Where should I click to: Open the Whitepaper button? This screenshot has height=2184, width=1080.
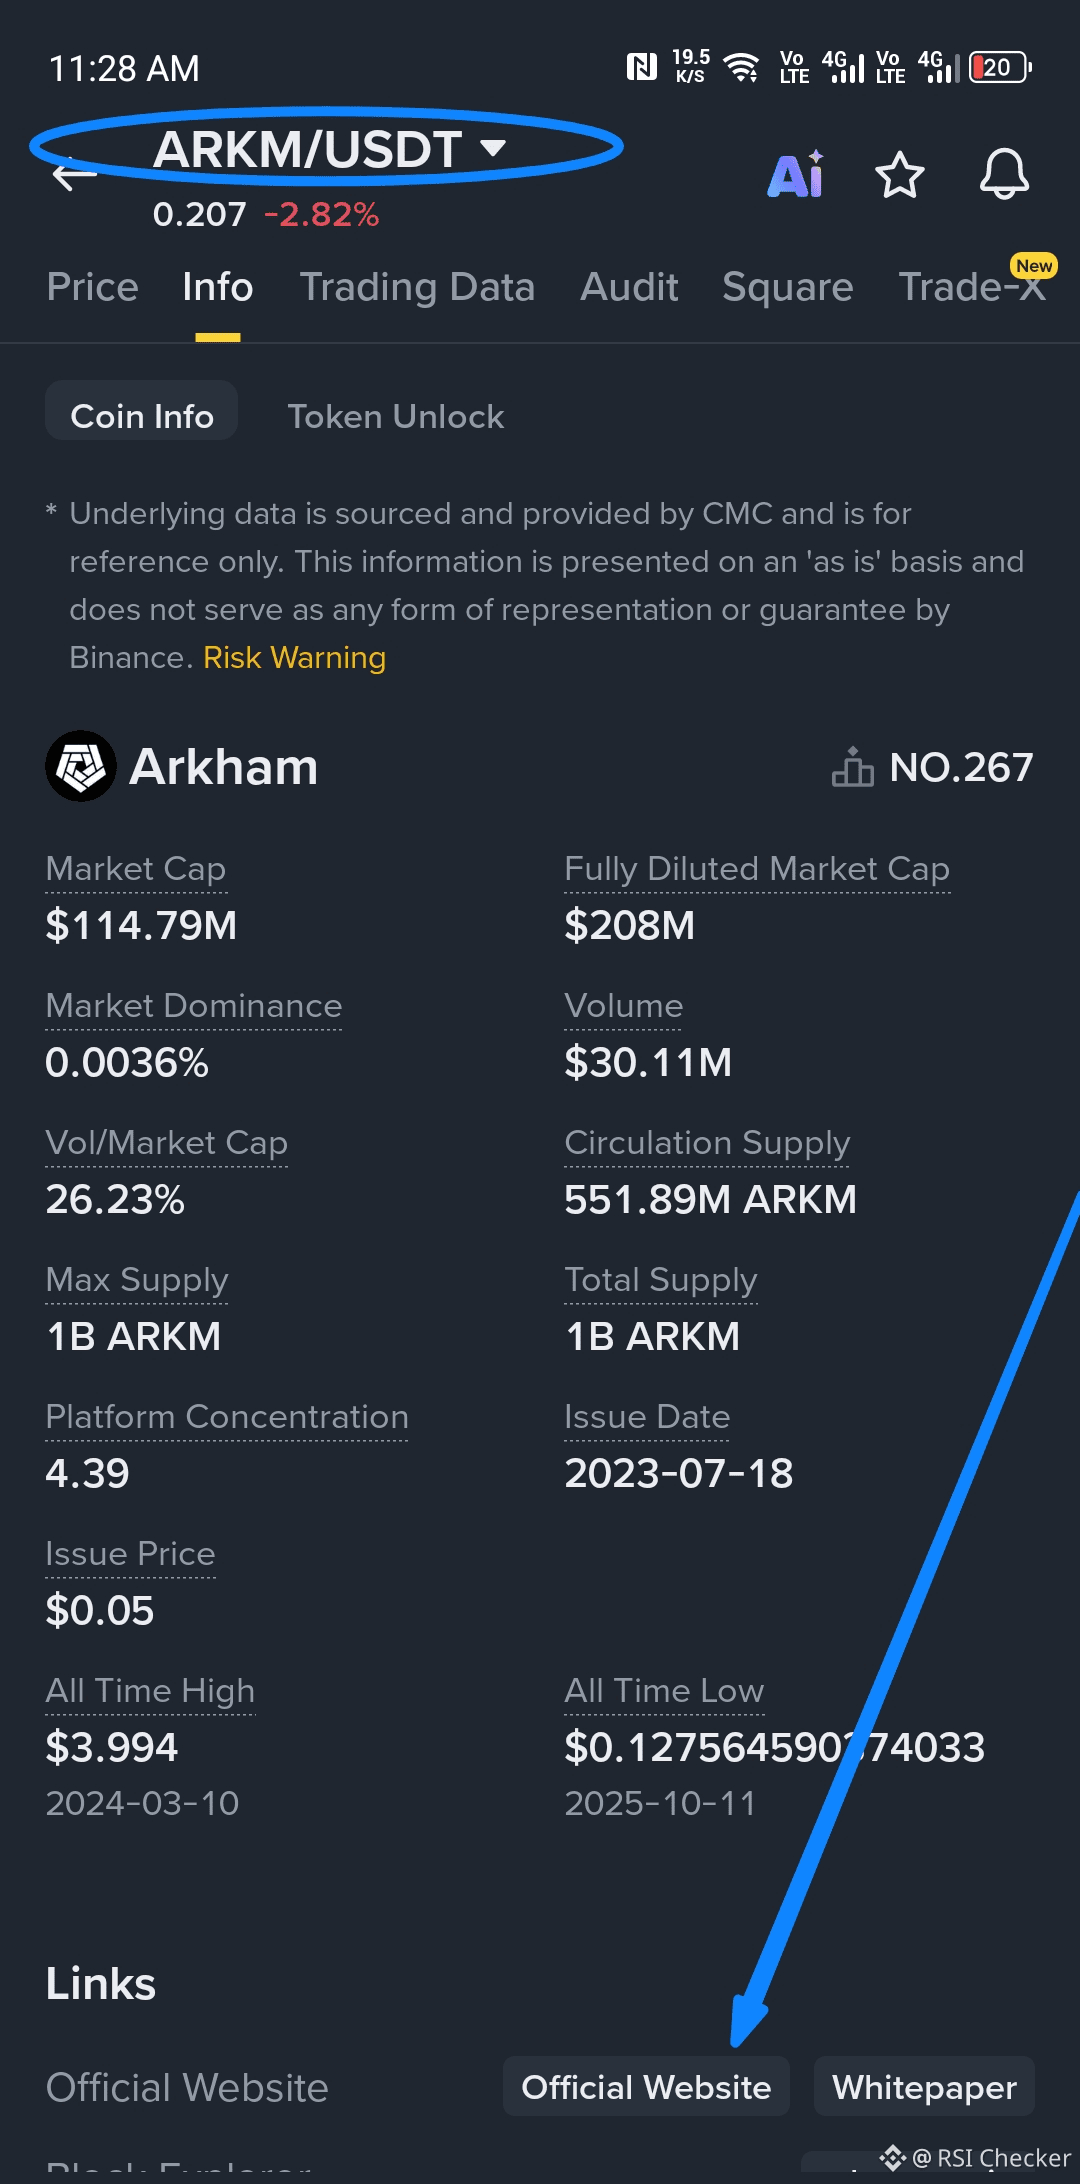924,2087
